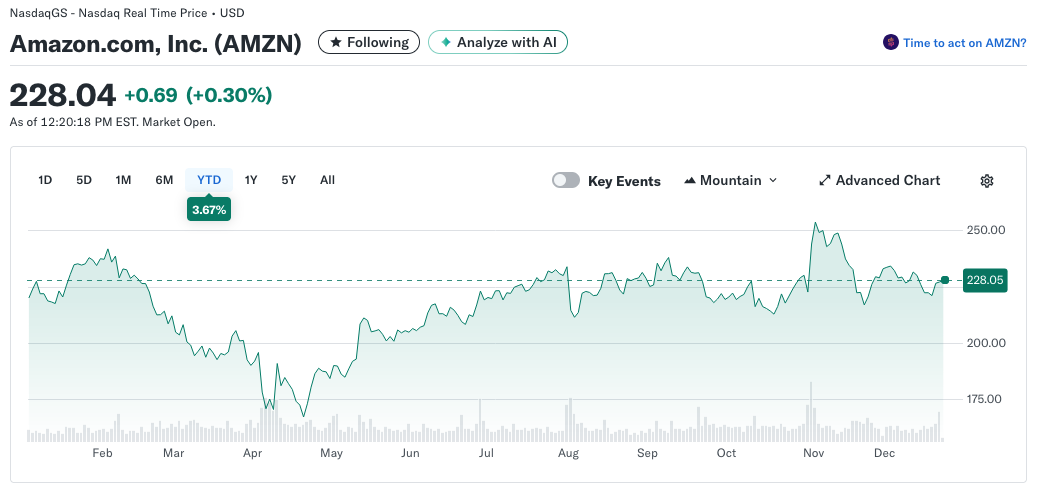Click the May month label on axis

[x=331, y=453]
